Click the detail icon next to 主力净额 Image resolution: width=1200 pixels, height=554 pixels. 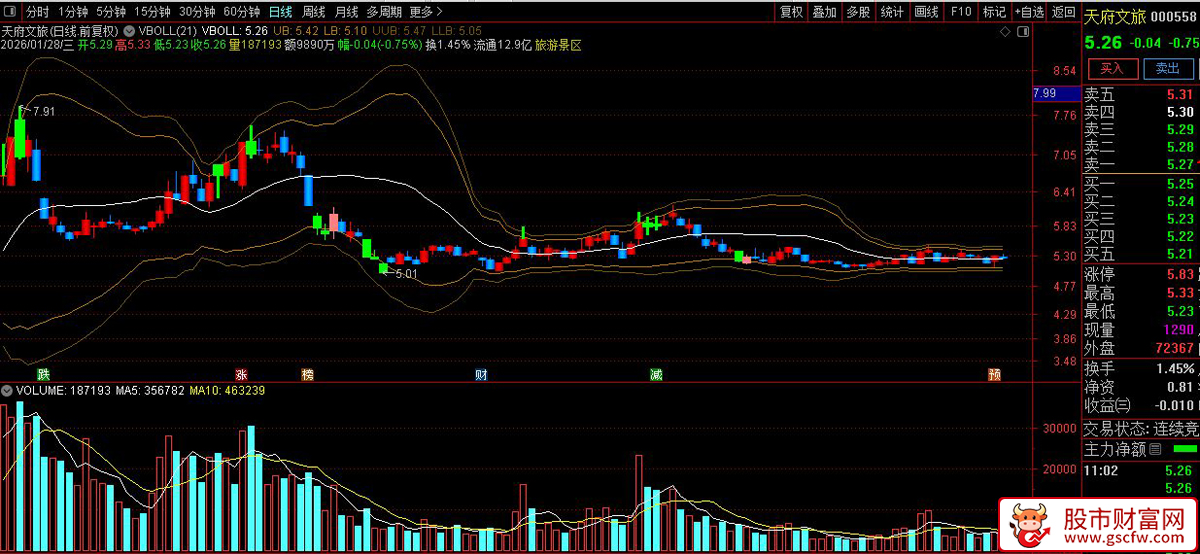[1155, 449]
